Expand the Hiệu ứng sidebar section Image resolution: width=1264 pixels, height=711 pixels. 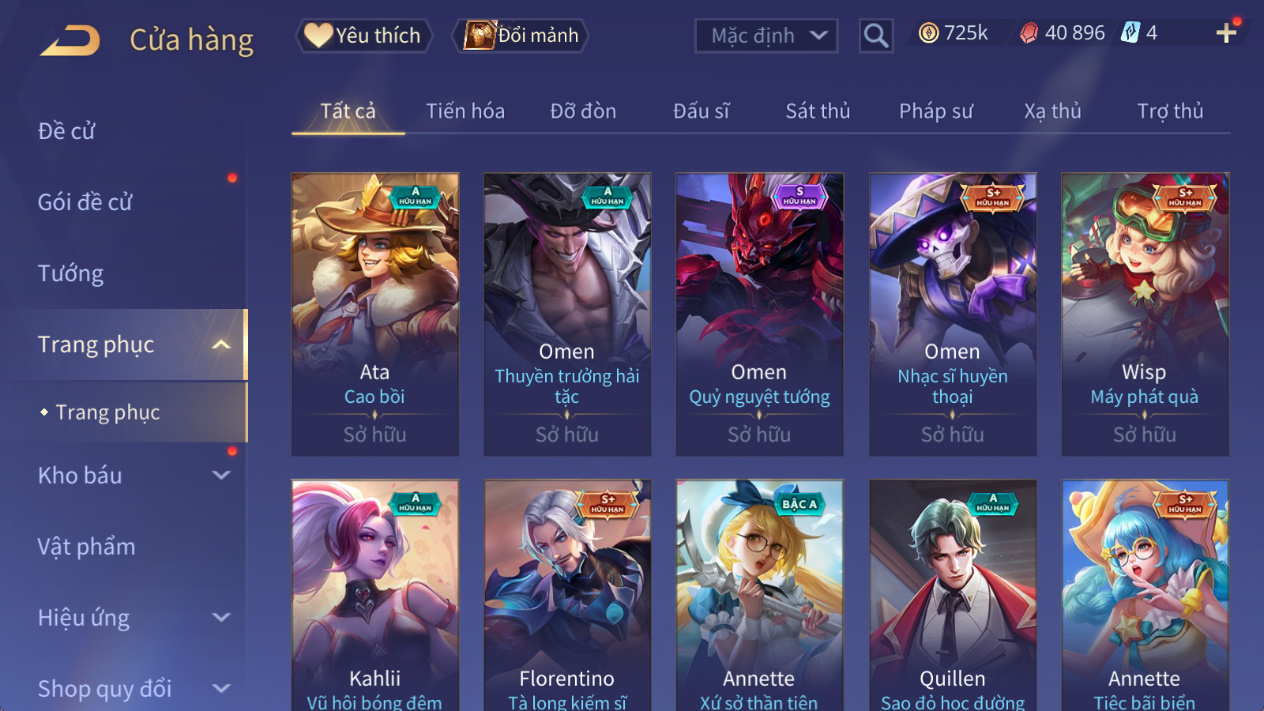pos(221,618)
